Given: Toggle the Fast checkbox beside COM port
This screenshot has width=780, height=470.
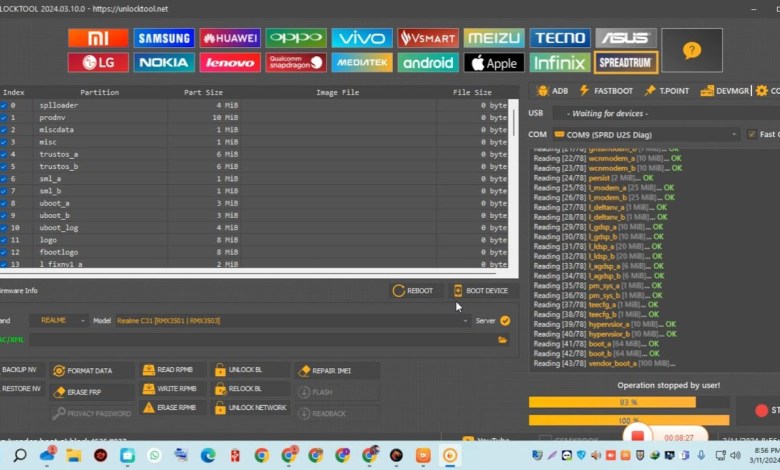Looking at the screenshot, I should (x=752, y=134).
